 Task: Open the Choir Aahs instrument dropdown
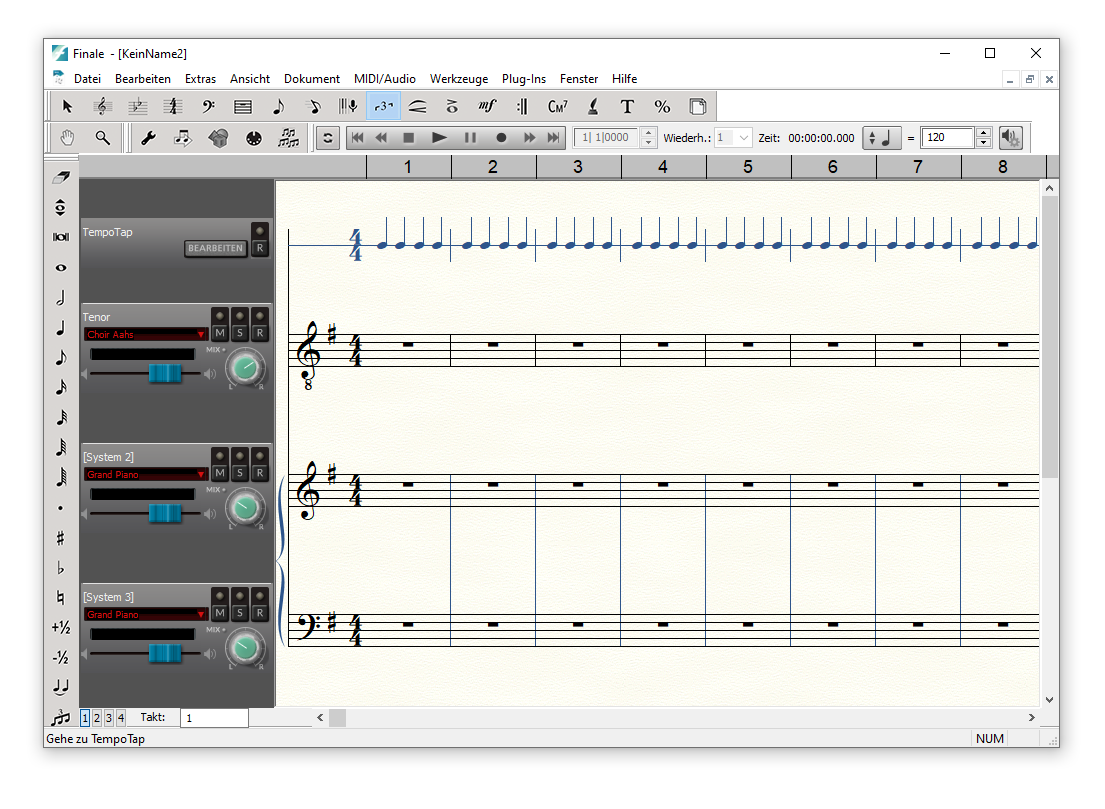(145, 334)
